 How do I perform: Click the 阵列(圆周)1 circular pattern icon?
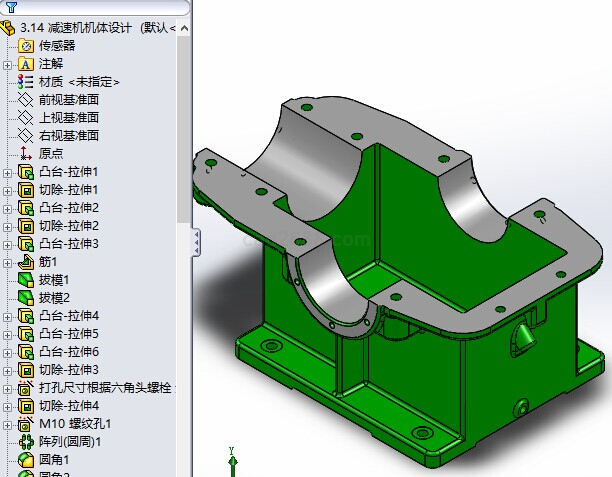click(x=26, y=441)
